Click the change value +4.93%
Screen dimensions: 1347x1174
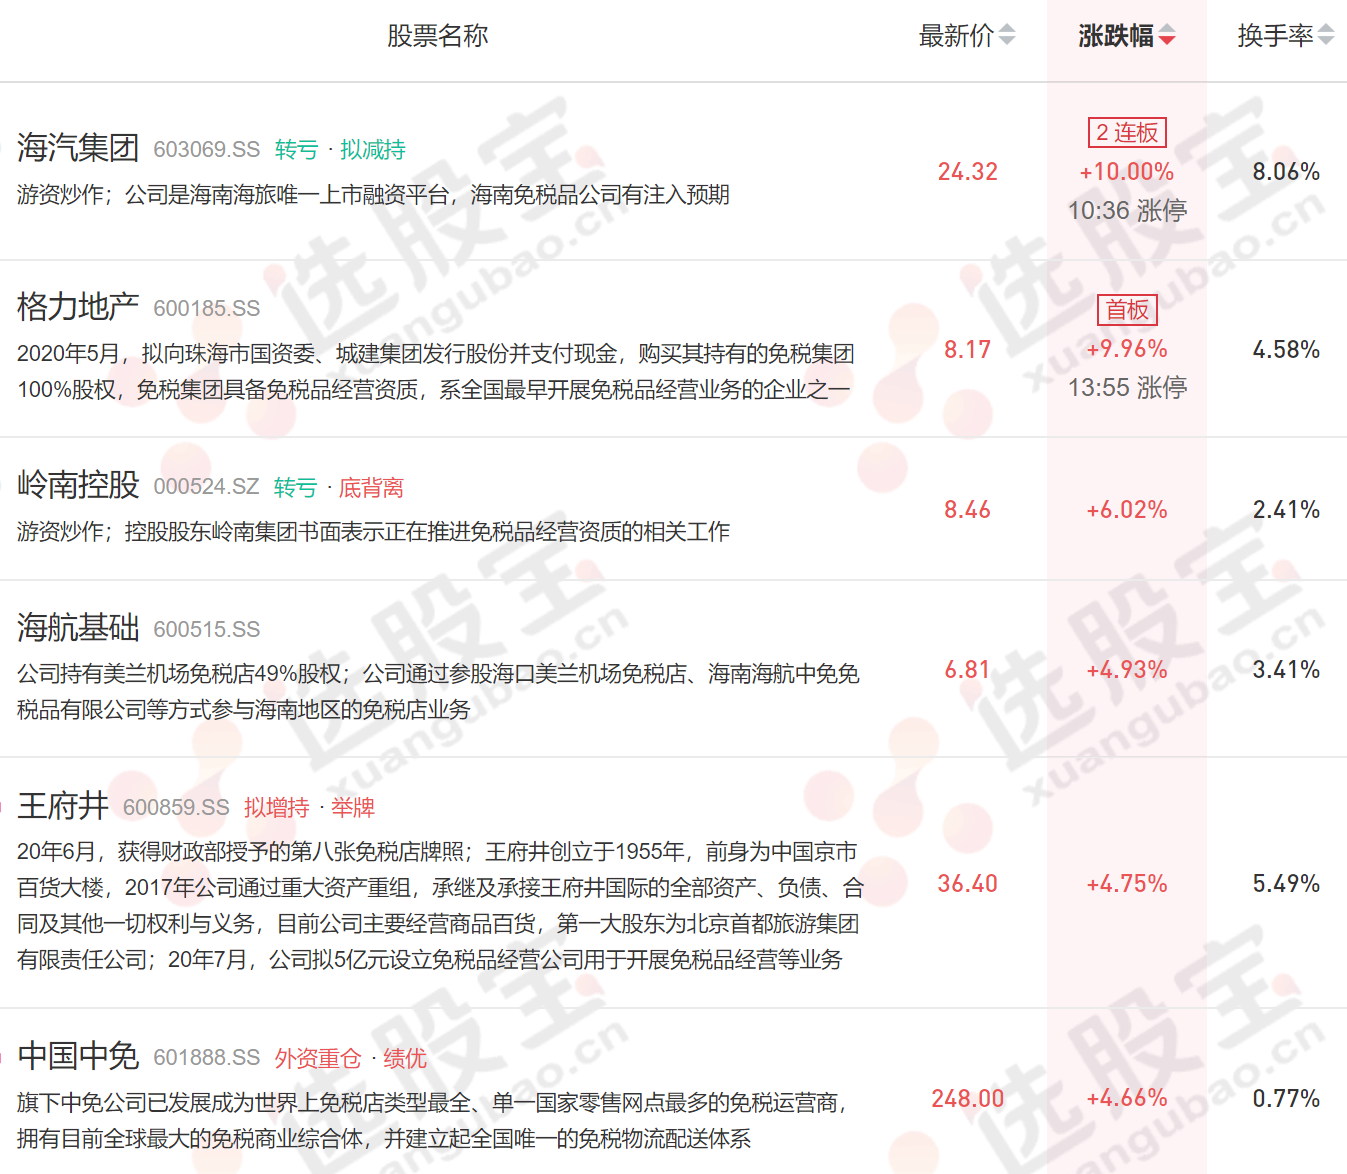(x=1127, y=670)
